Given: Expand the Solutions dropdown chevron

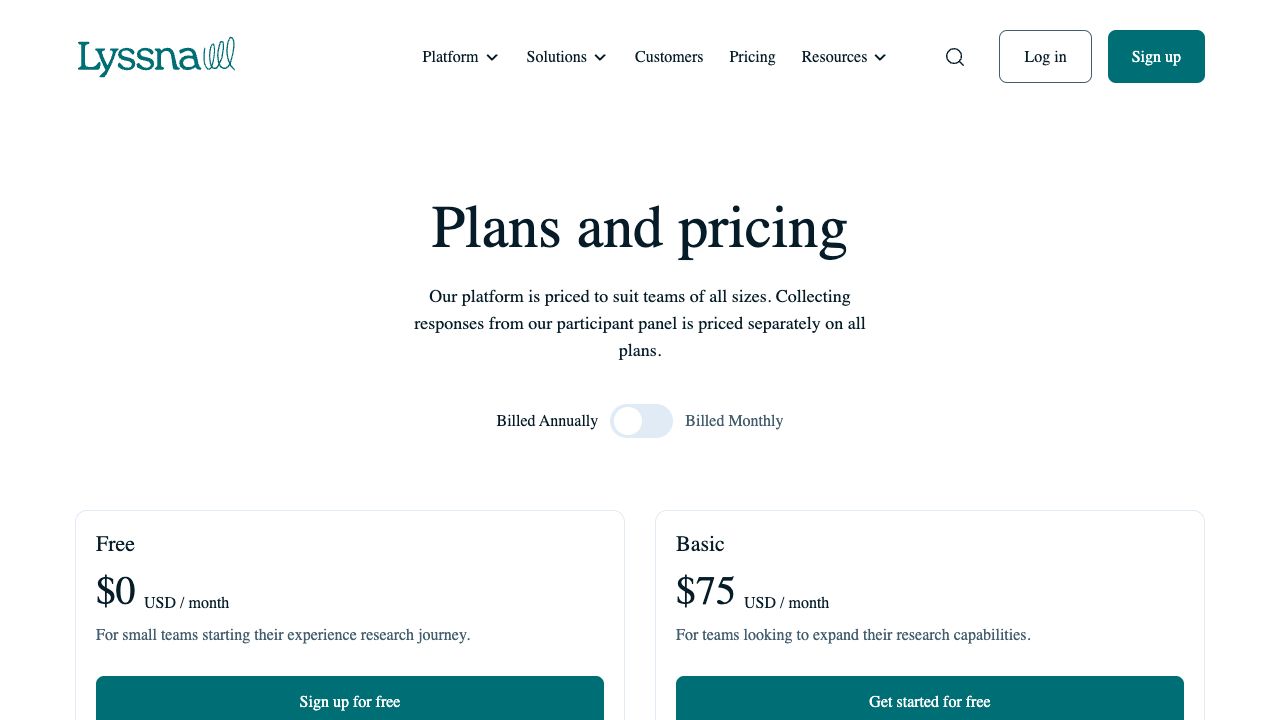Looking at the screenshot, I should click(600, 58).
